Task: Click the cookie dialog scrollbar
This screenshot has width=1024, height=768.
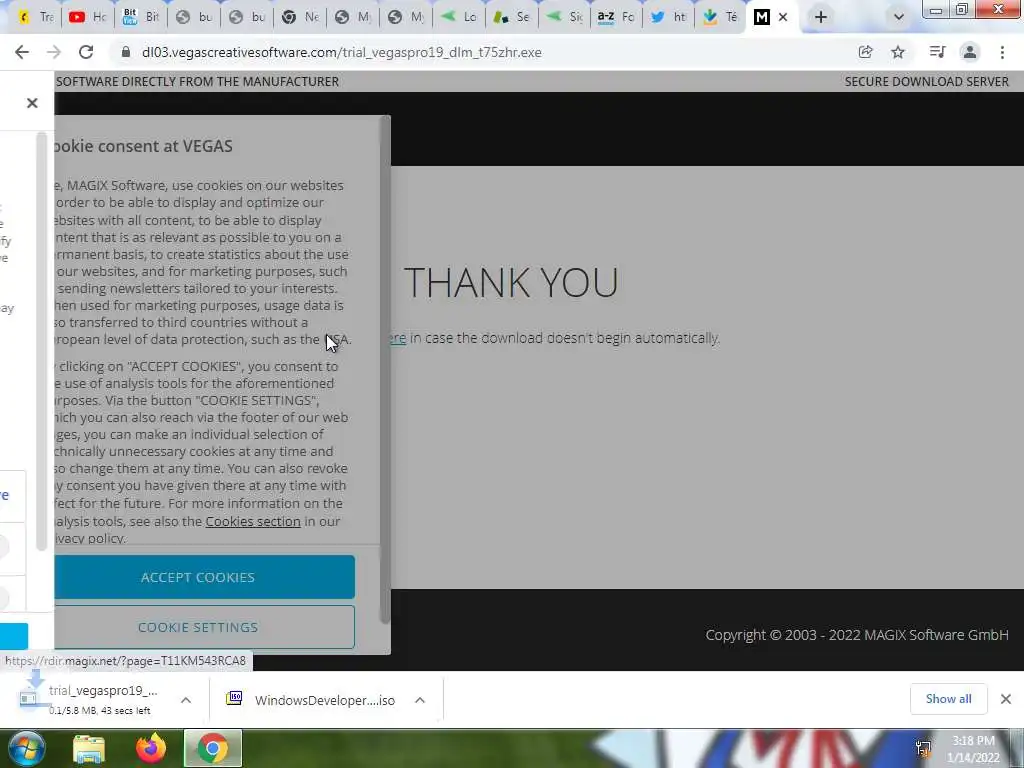Action: [x=385, y=372]
